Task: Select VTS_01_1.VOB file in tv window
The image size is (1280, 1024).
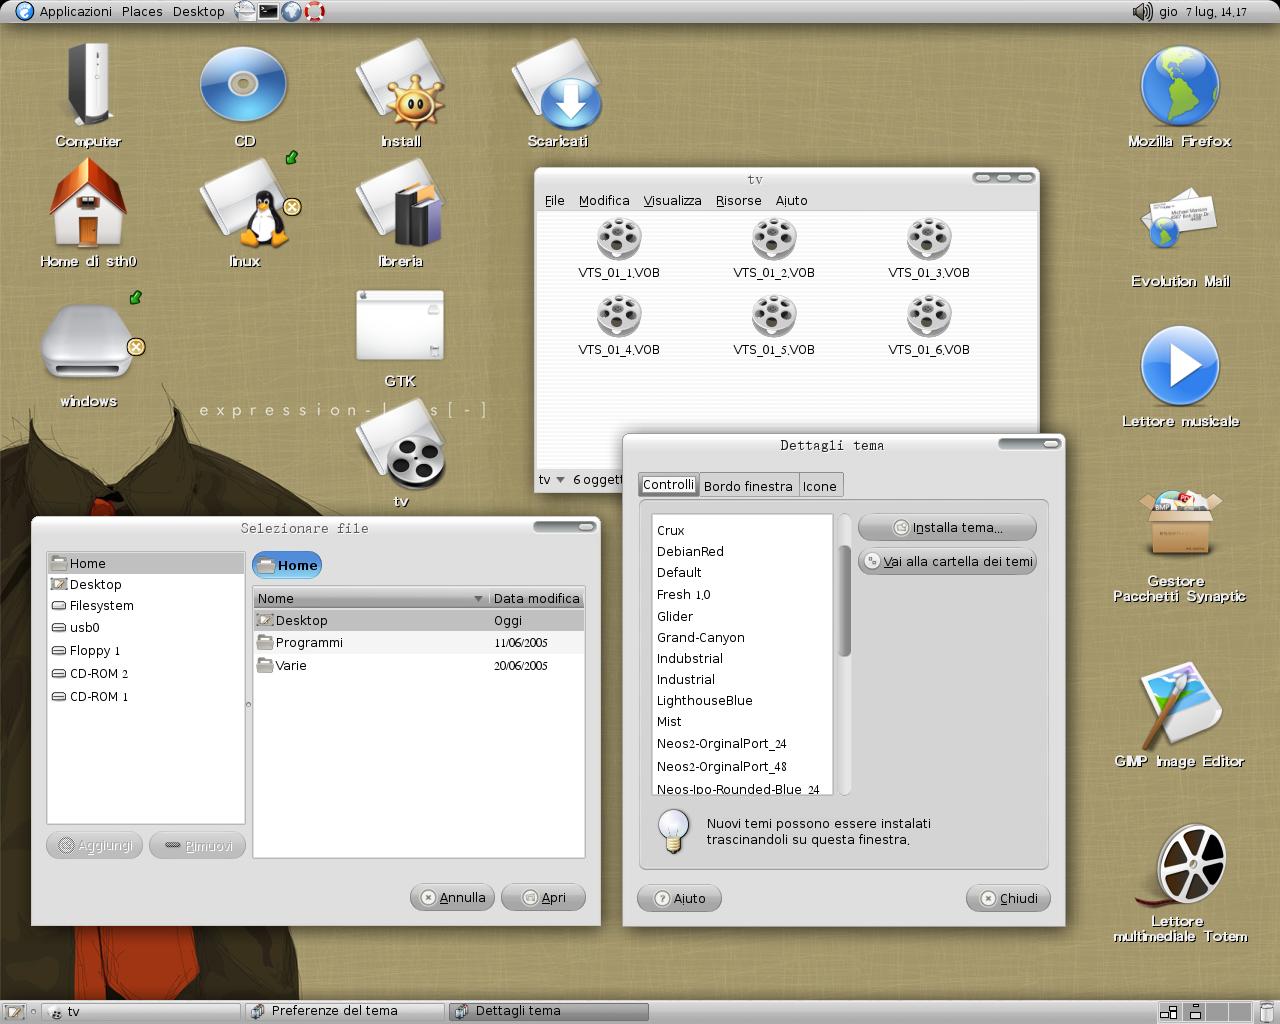Action: coord(619,250)
